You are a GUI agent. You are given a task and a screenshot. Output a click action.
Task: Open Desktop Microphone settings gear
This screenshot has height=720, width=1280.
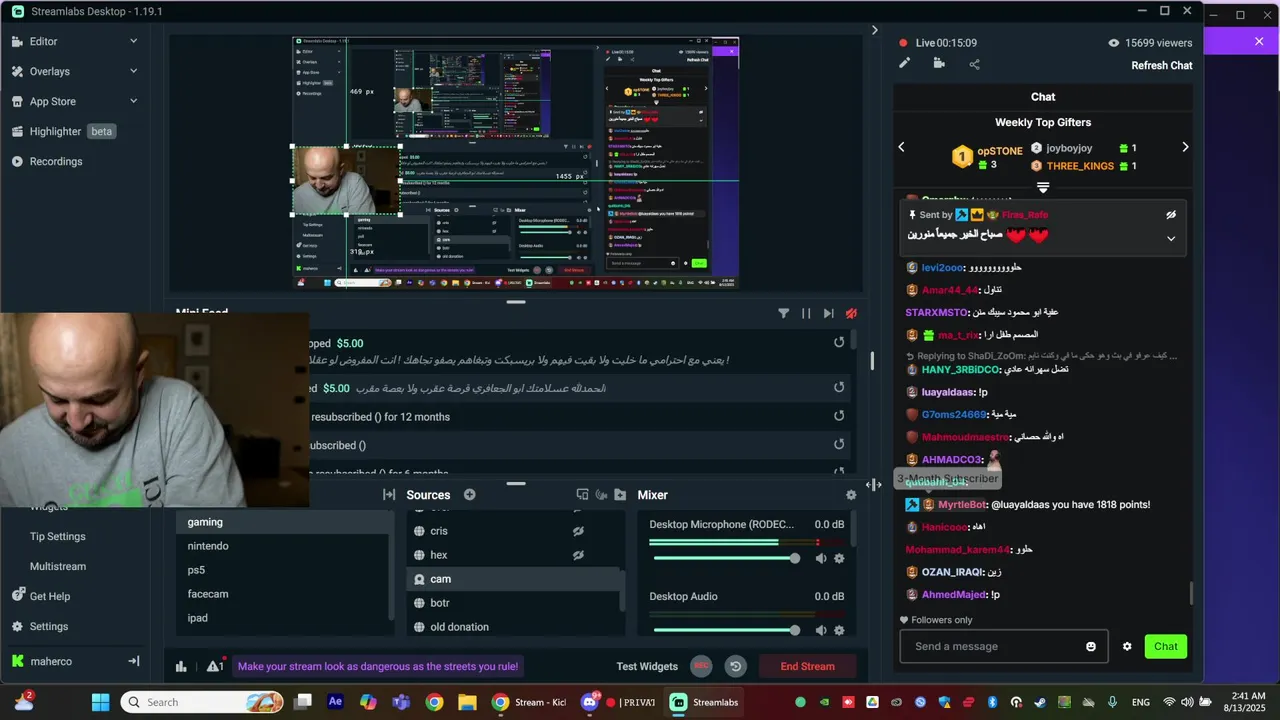point(839,558)
